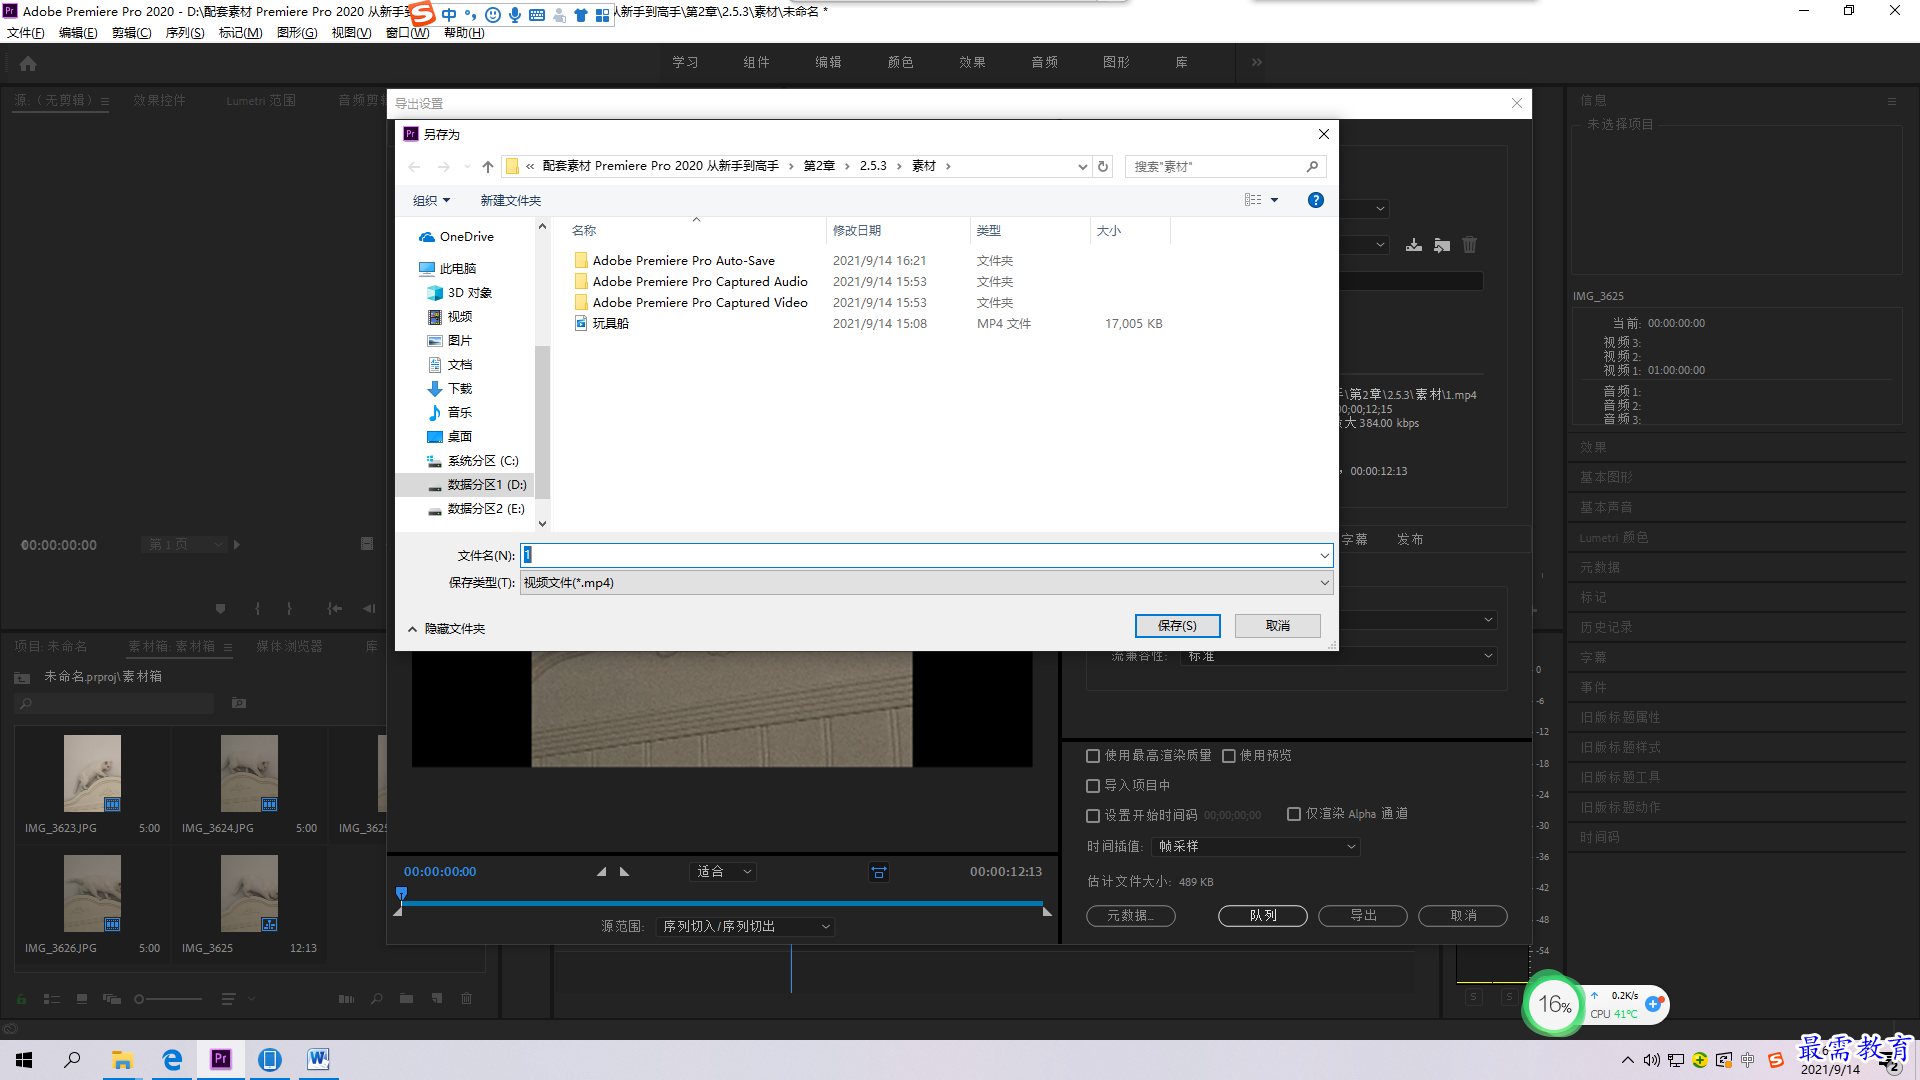Expand the address bar path dropdown

(x=1082, y=167)
